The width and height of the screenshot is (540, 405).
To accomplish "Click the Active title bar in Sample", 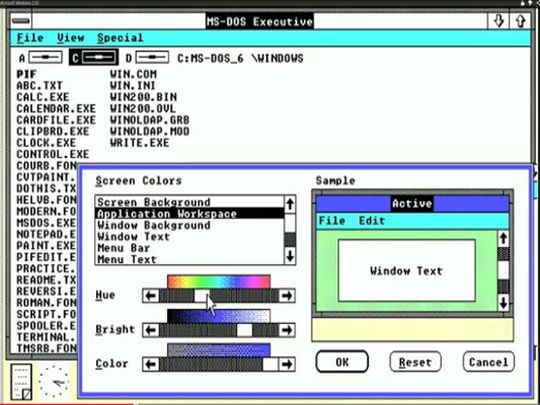I will pyautogui.click(x=412, y=204).
